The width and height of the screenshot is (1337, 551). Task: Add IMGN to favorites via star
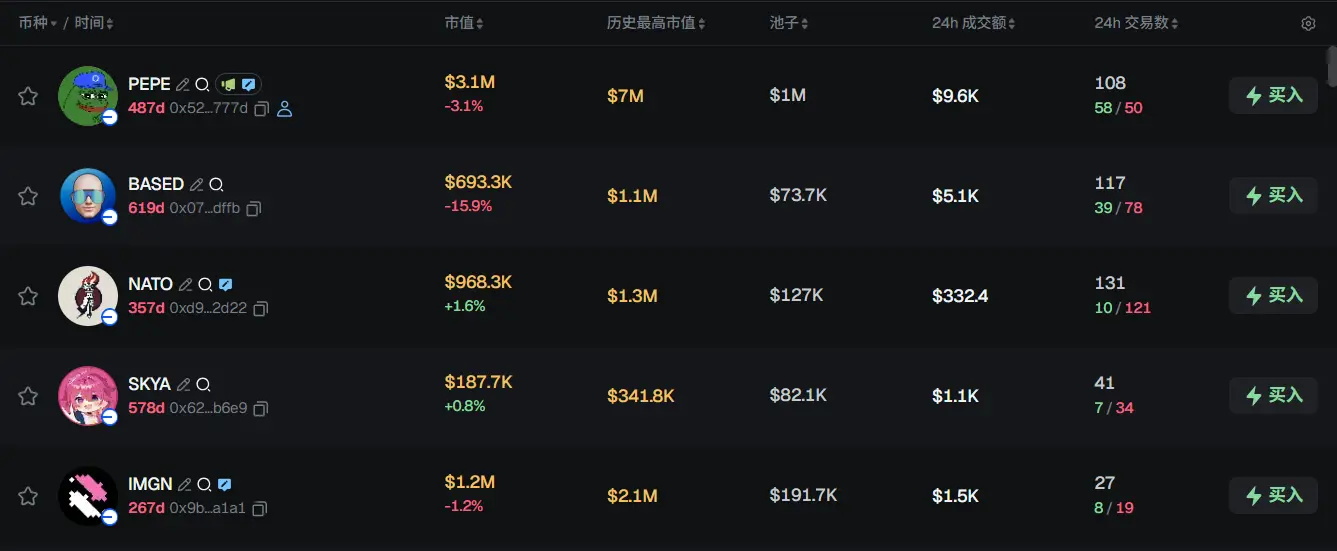28,496
